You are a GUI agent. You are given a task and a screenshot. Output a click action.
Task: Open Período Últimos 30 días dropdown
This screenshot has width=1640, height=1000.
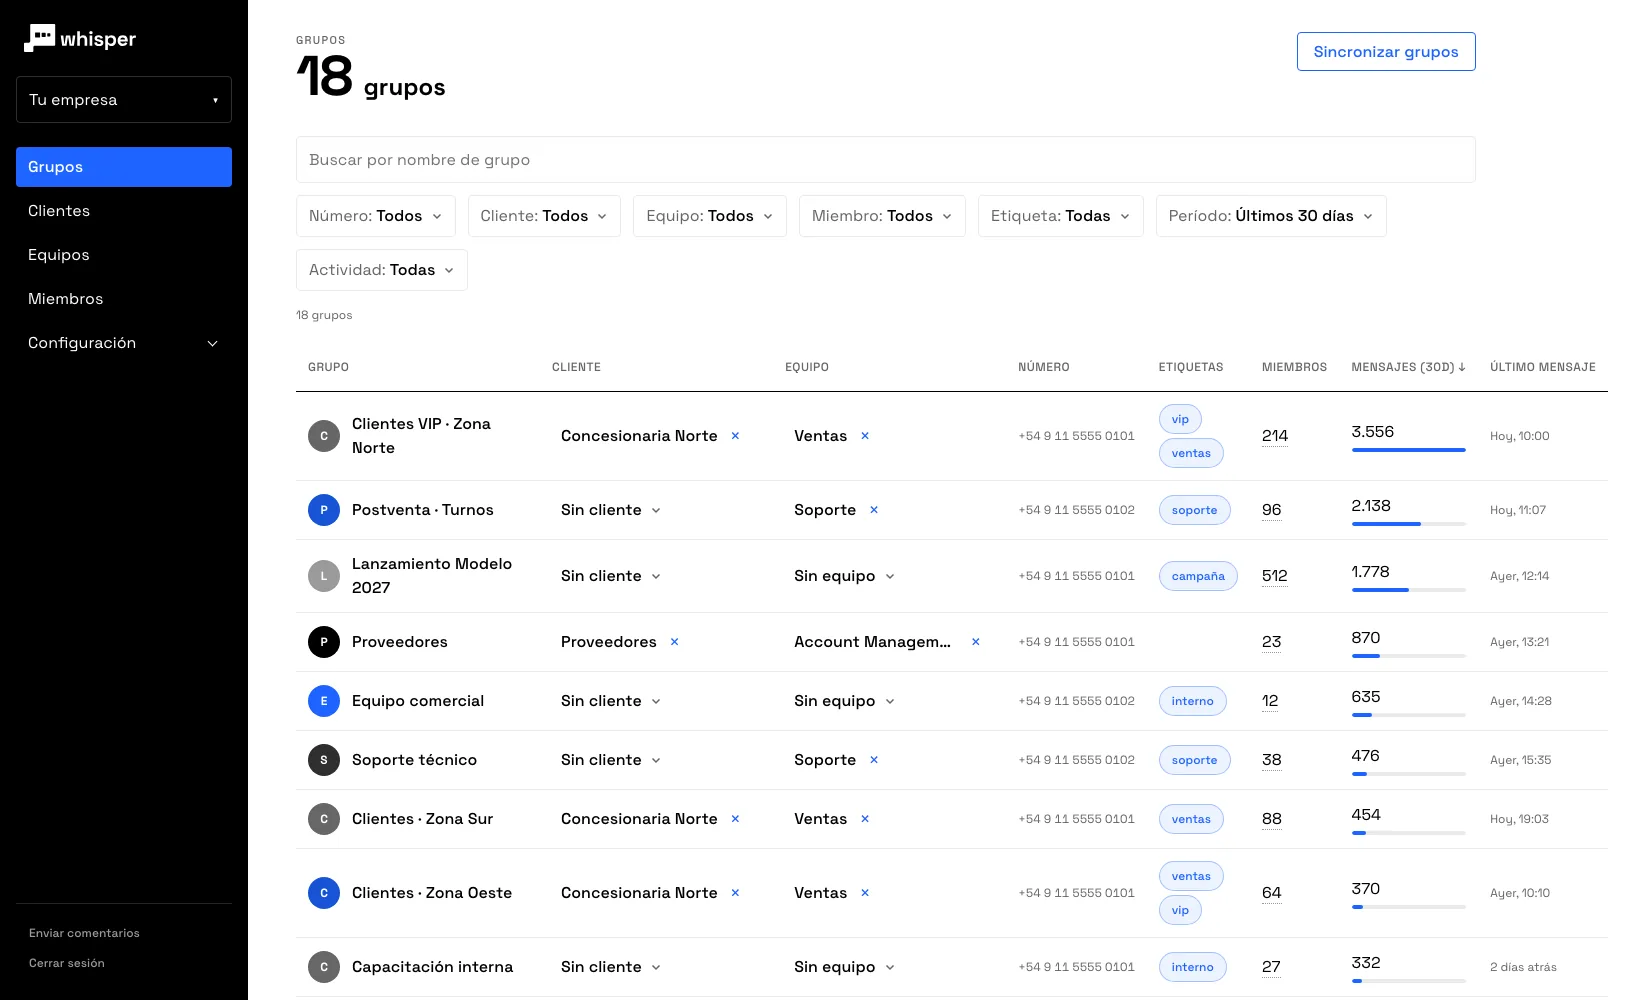coord(1271,216)
